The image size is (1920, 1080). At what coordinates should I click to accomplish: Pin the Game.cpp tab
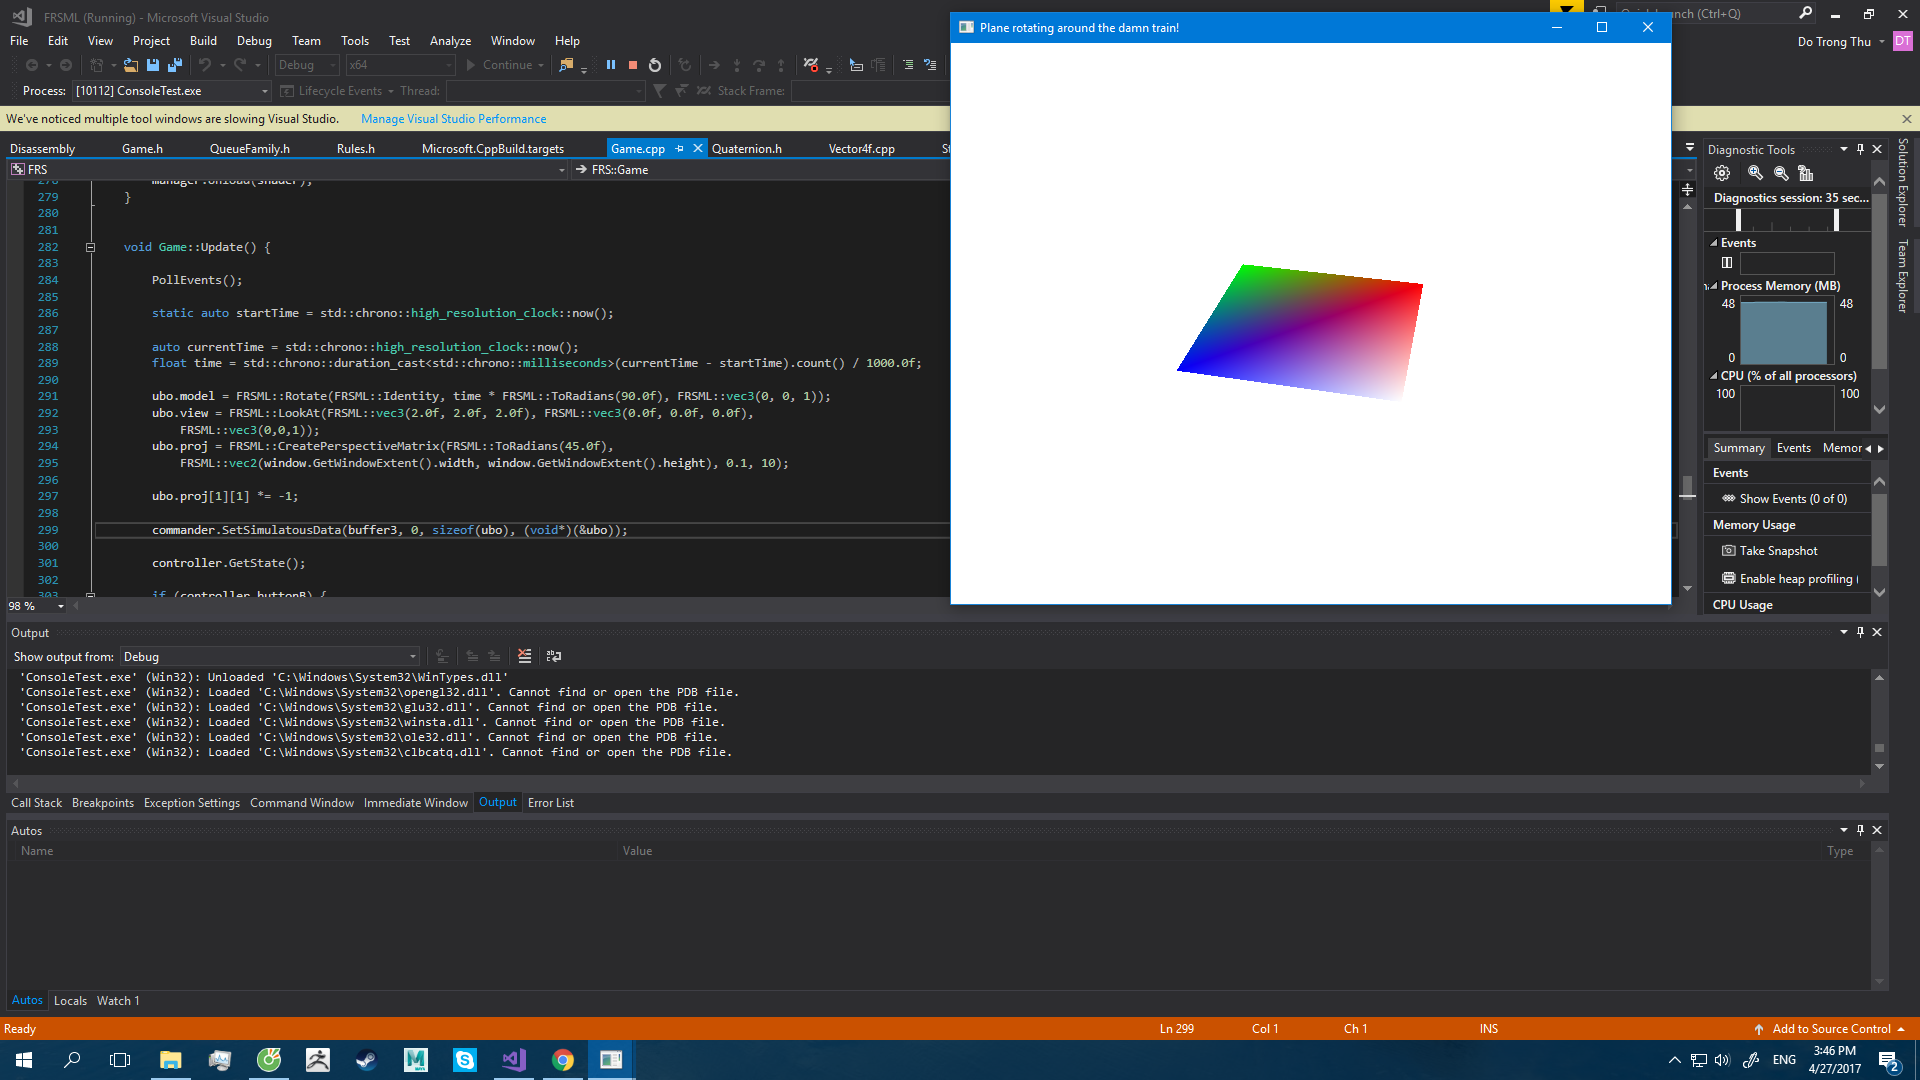[x=680, y=148]
